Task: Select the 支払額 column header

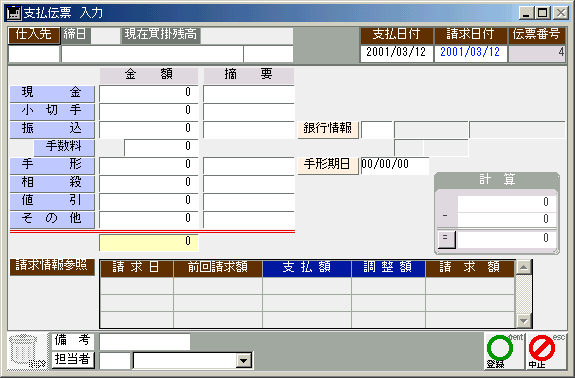Action: tap(307, 268)
